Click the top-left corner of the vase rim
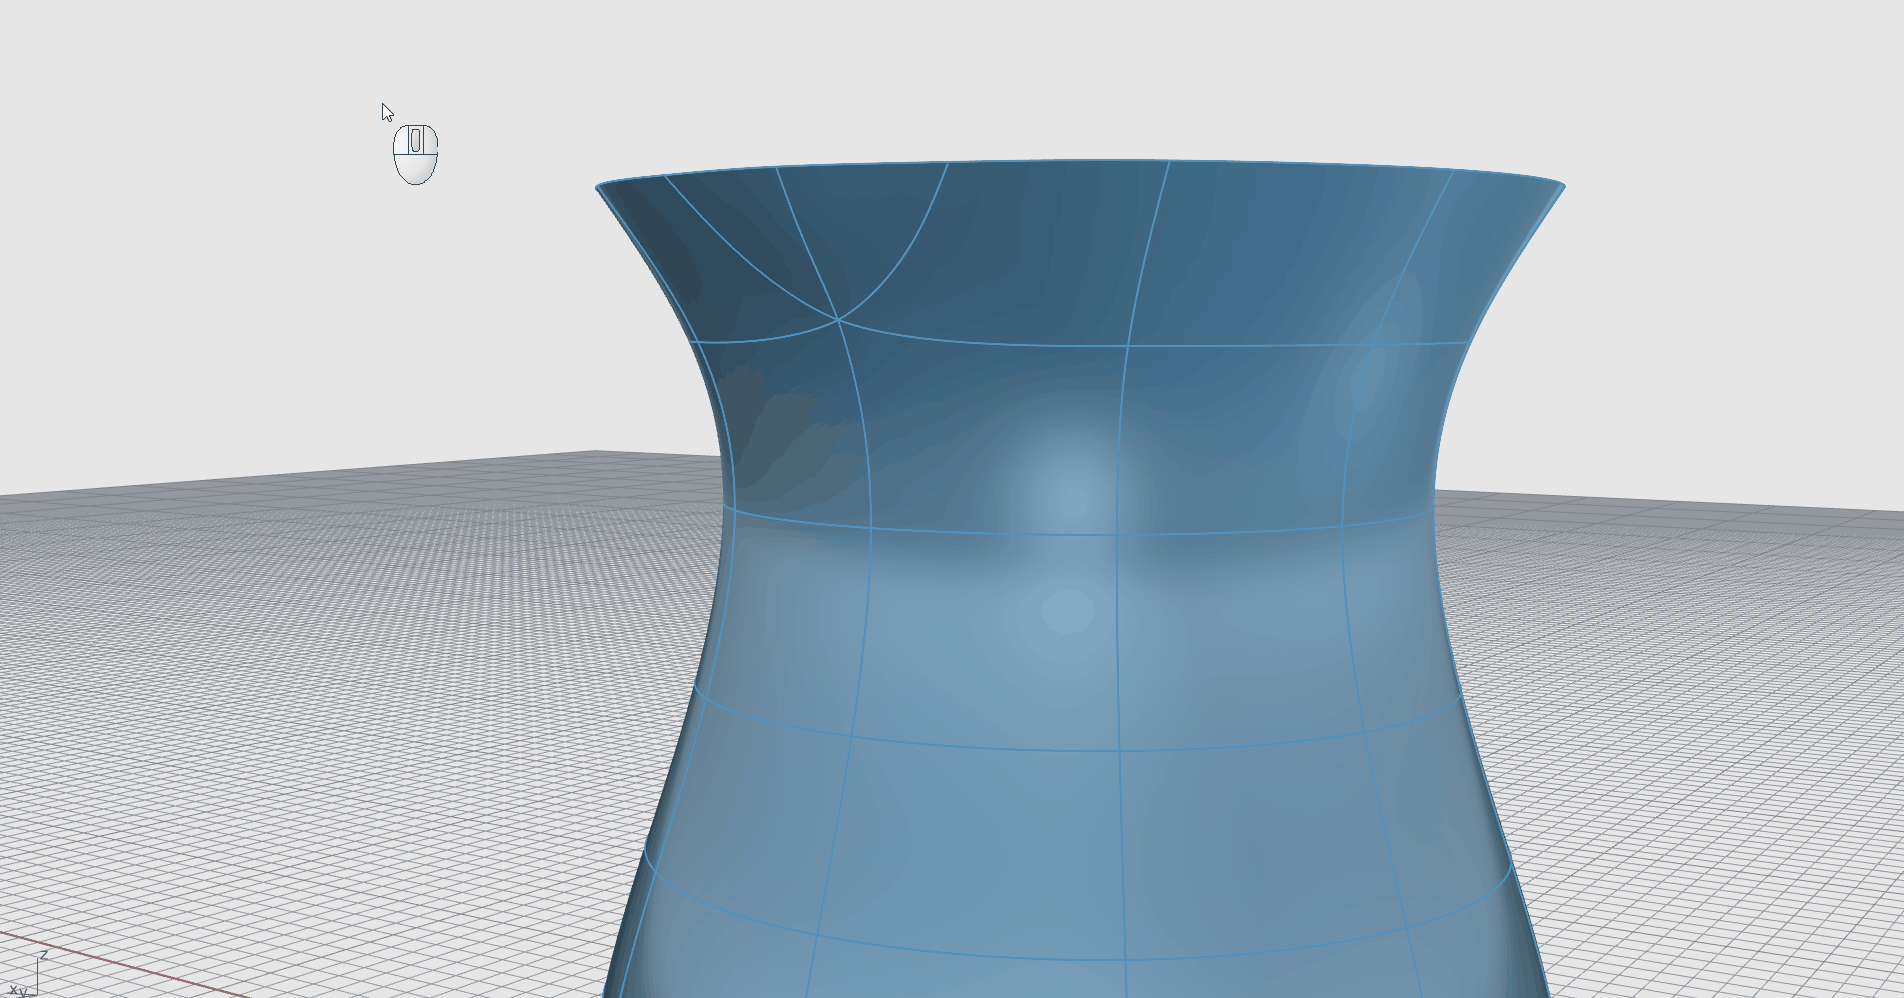 (x=598, y=187)
